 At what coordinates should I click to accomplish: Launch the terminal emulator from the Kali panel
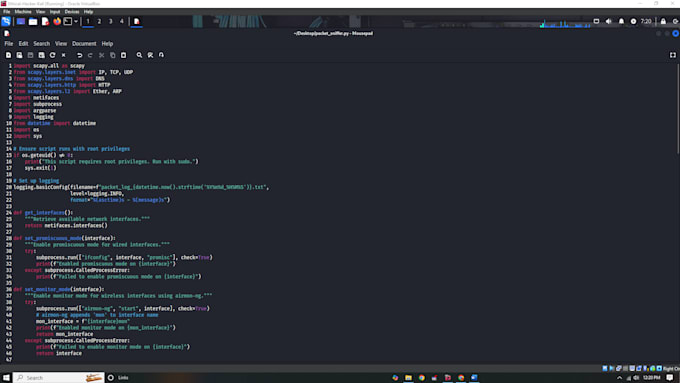(x=68, y=21)
